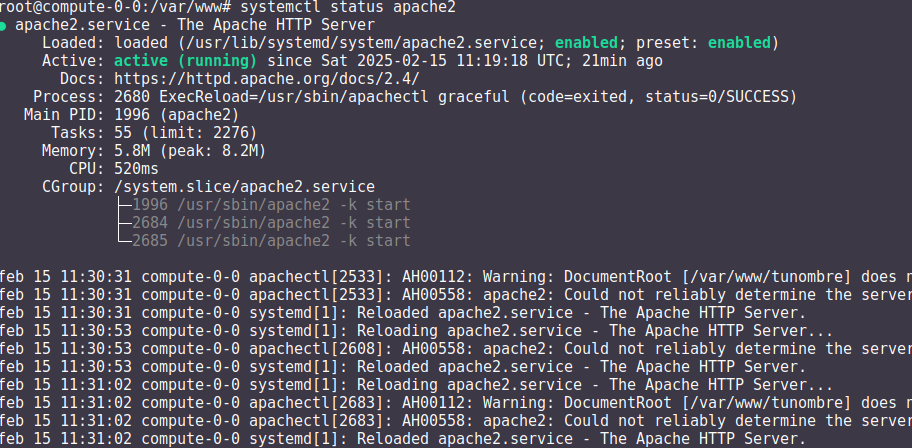Click the apachectl[2533] AH00112 DocumentRoot warning log line
The width and height of the screenshot is (912, 448).
point(456,277)
